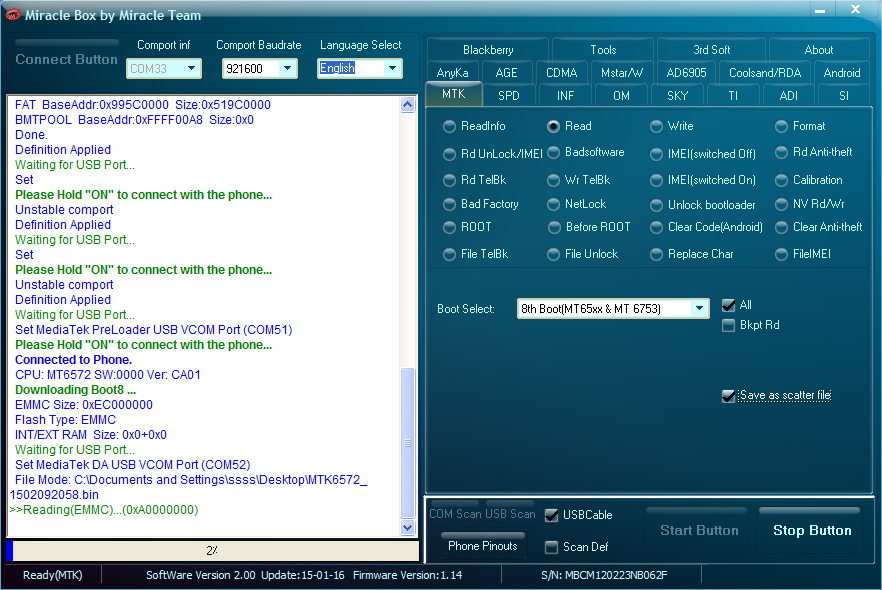The width and height of the screenshot is (882, 590).
Task: Switch to the SKY tab
Action: tap(677, 96)
